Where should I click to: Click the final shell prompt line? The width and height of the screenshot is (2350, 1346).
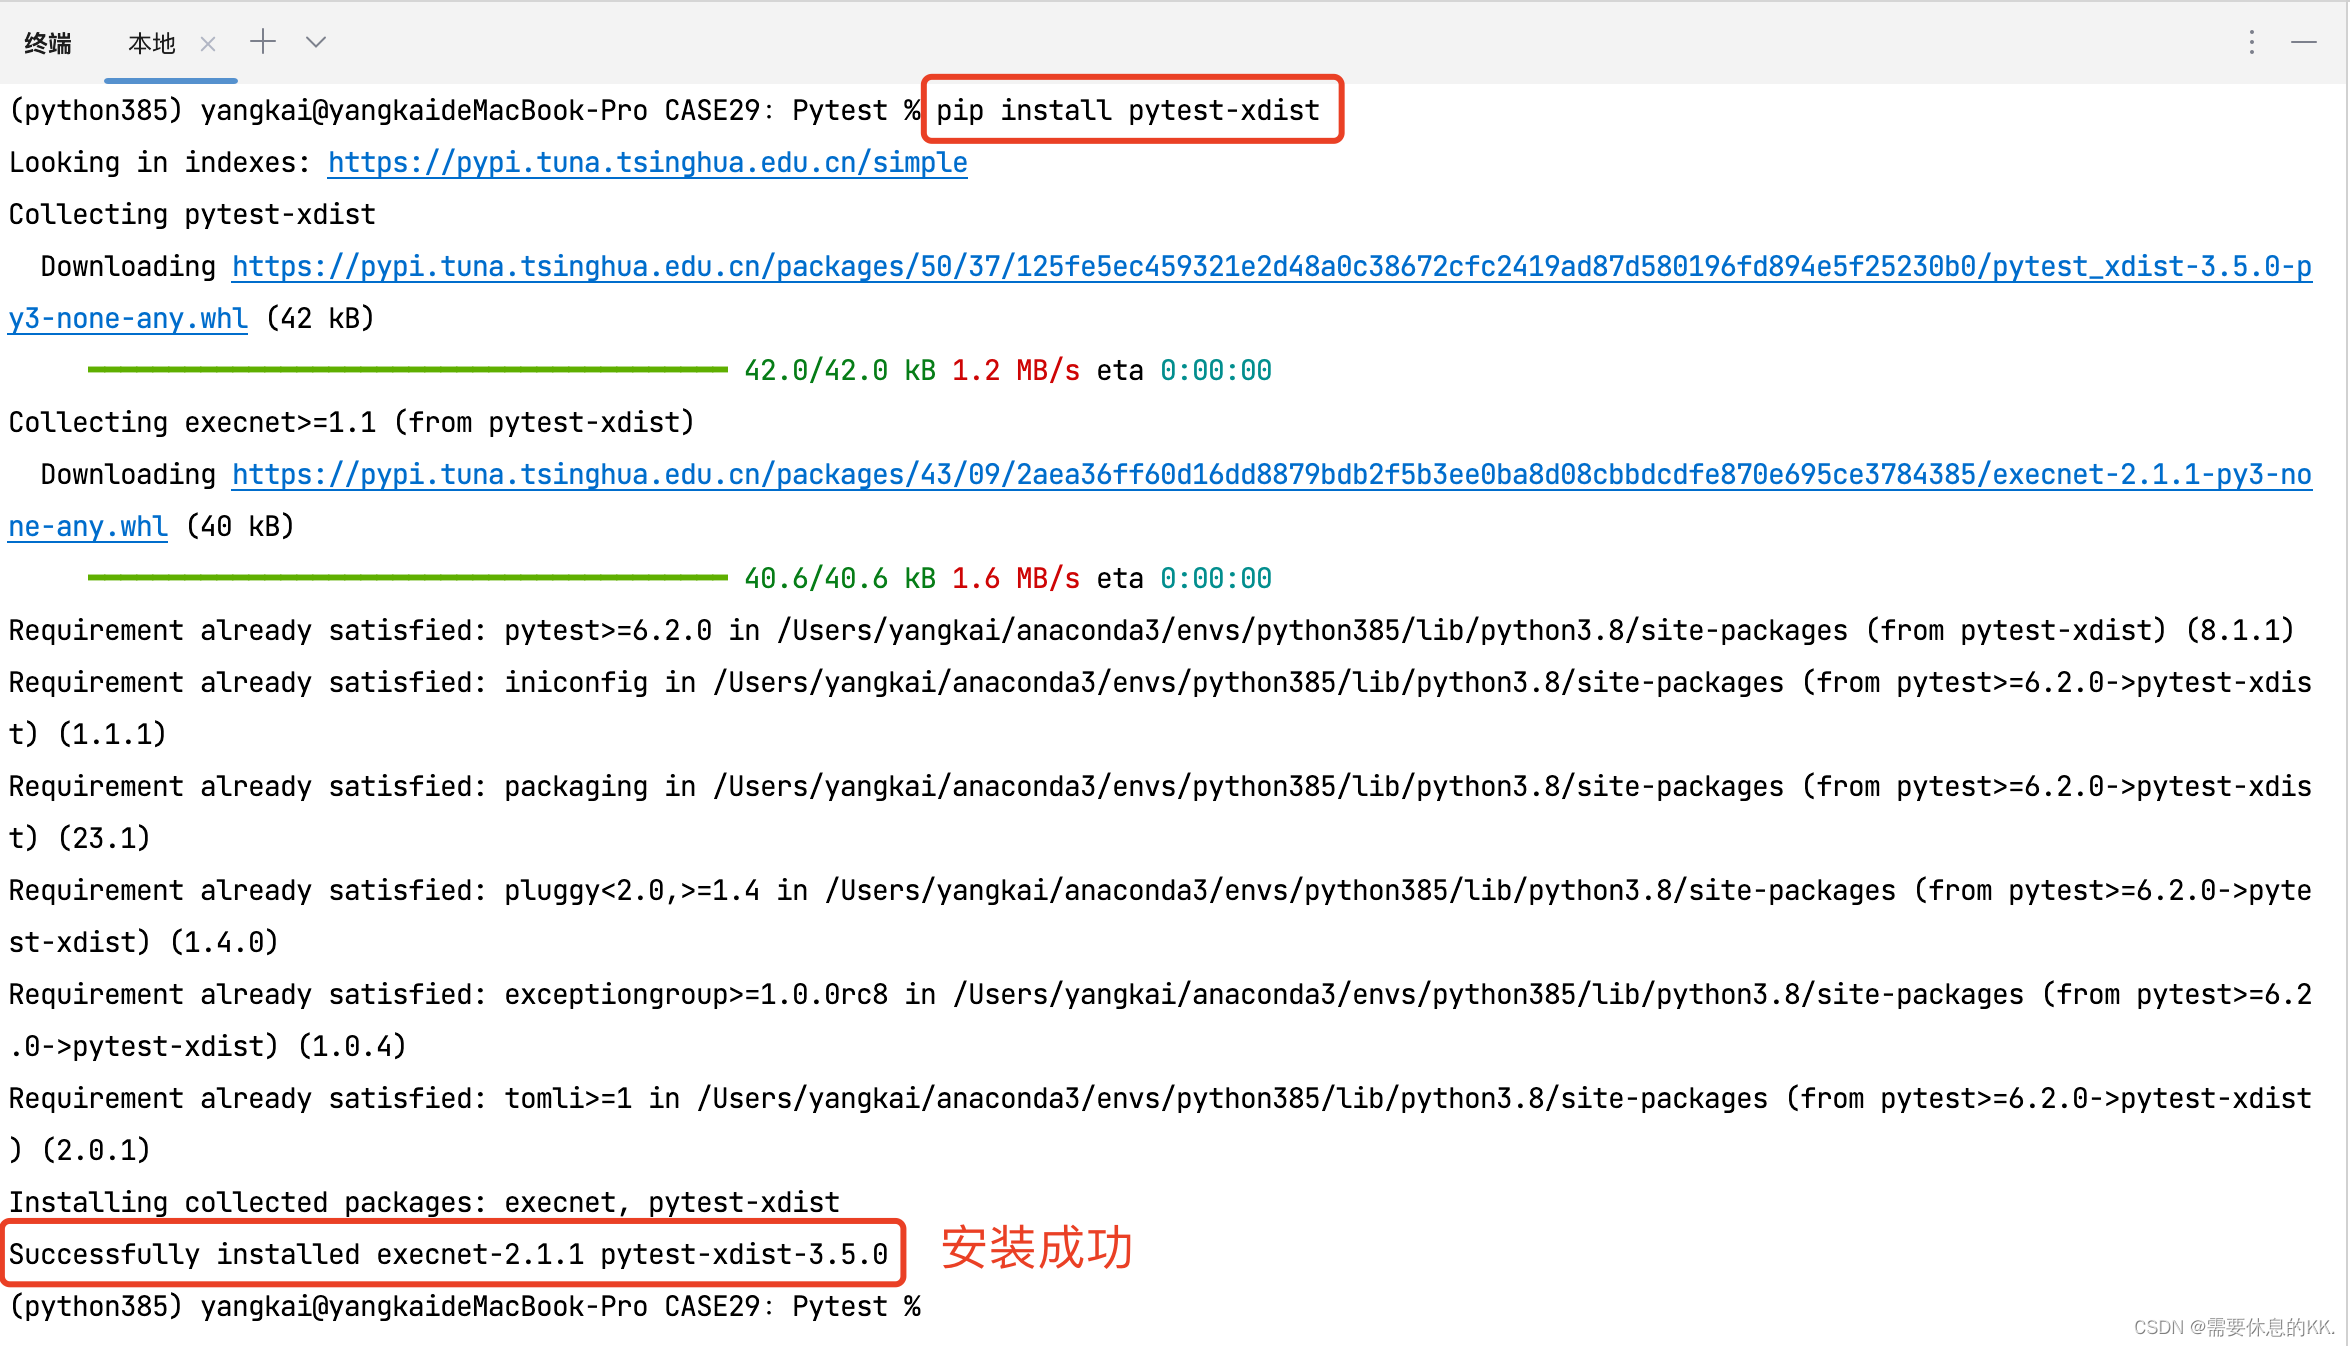pos(464,1306)
